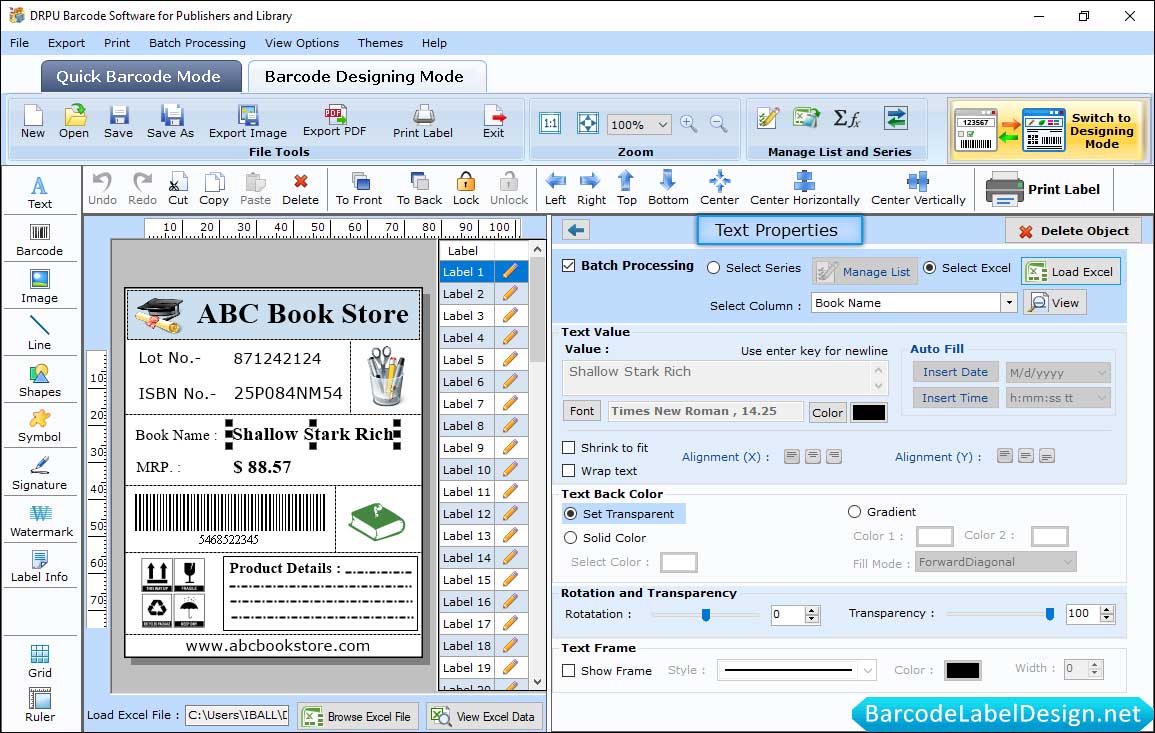Open an existing file
Viewport: 1155px width, 733px height.
pyautogui.click(x=74, y=122)
